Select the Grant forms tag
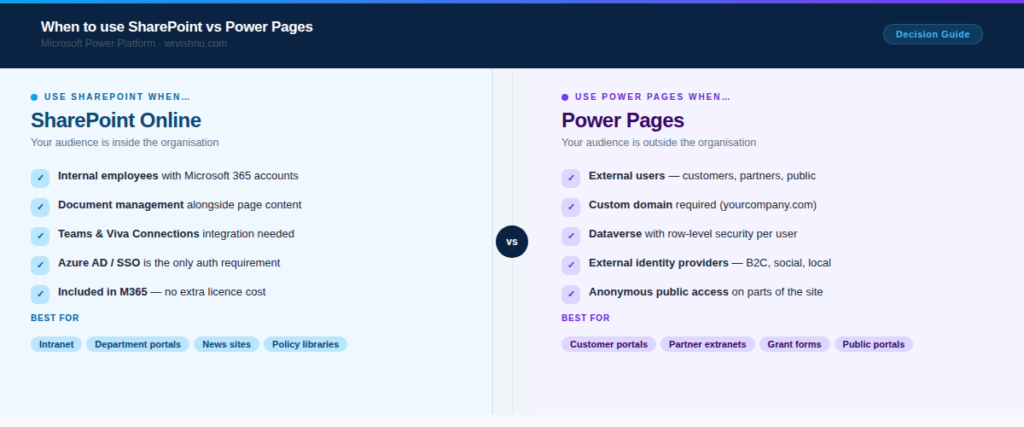 pyautogui.click(x=794, y=344)
